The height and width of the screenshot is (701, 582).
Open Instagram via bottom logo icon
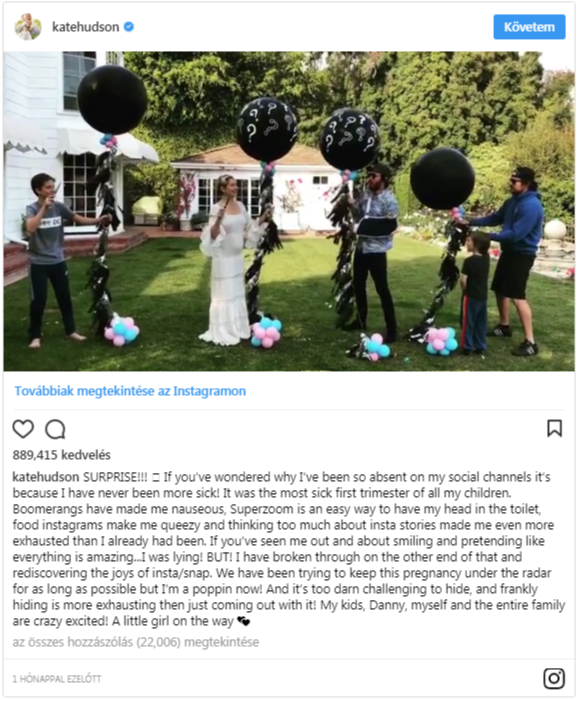(554, 678)
